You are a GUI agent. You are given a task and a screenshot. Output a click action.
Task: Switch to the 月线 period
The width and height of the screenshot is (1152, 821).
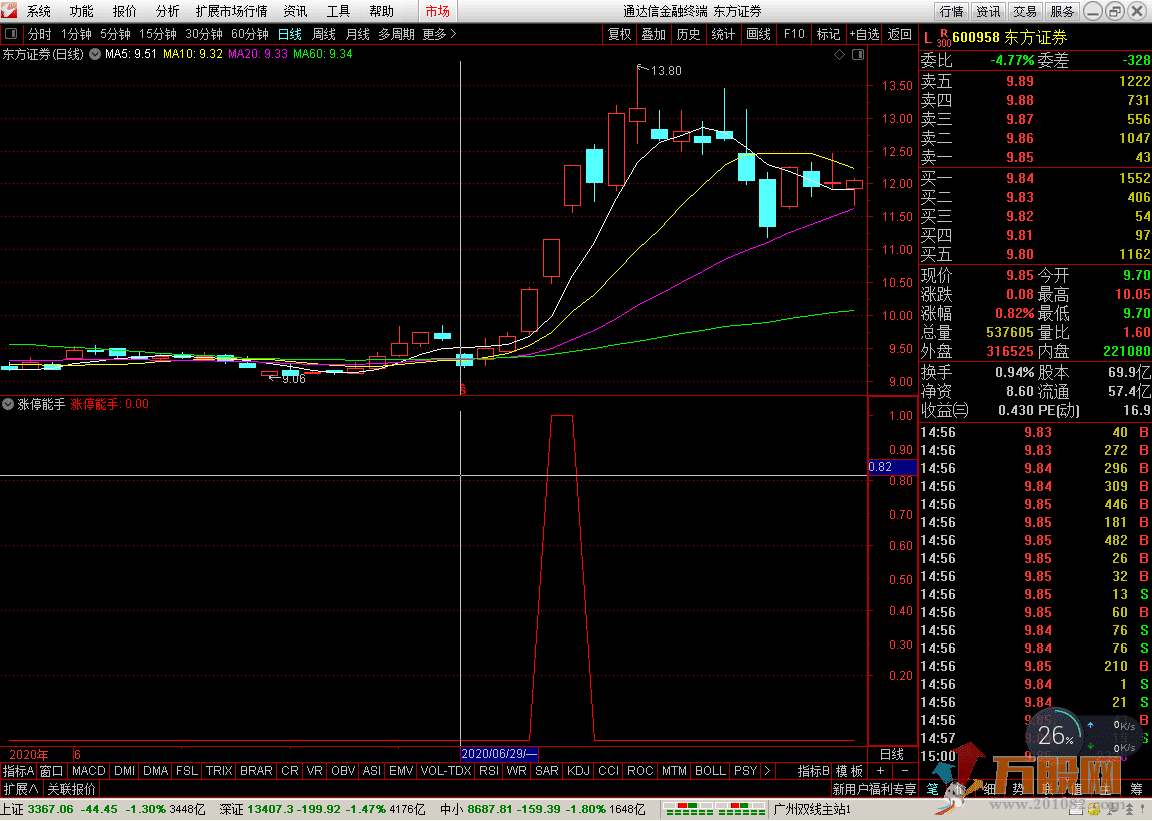coord(357,34)
